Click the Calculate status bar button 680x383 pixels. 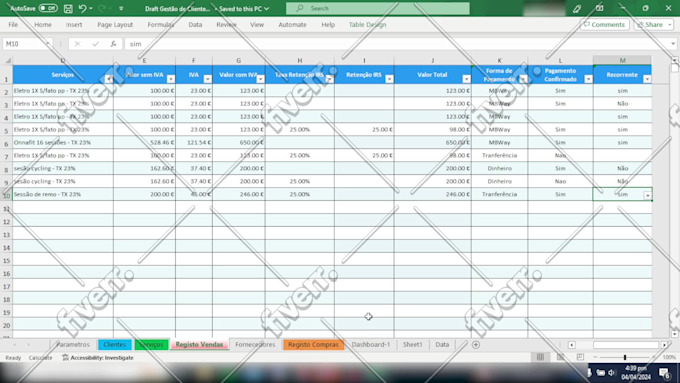(x=40, y=358)
